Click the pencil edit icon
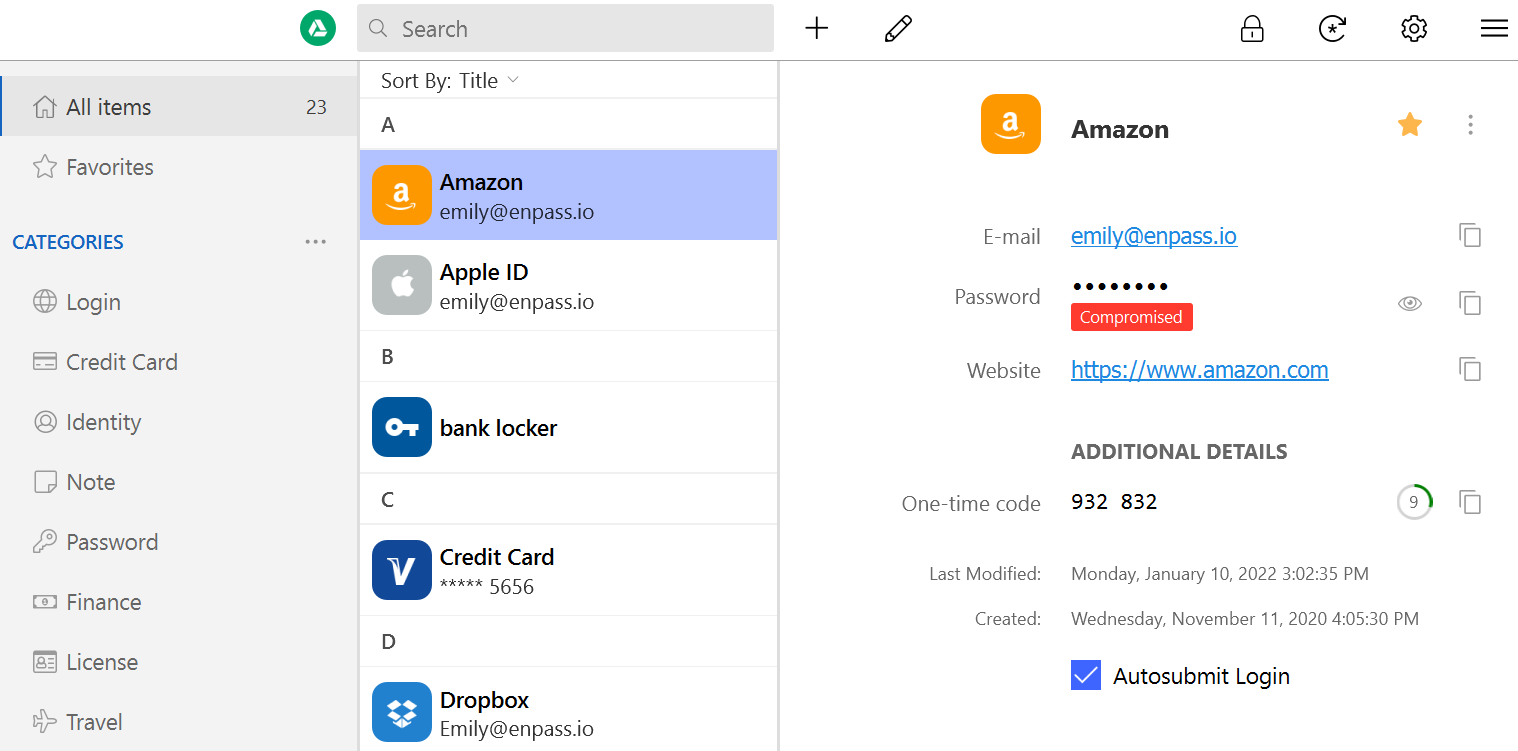This screenshot has width=1518, height=751. pos(899,28)
